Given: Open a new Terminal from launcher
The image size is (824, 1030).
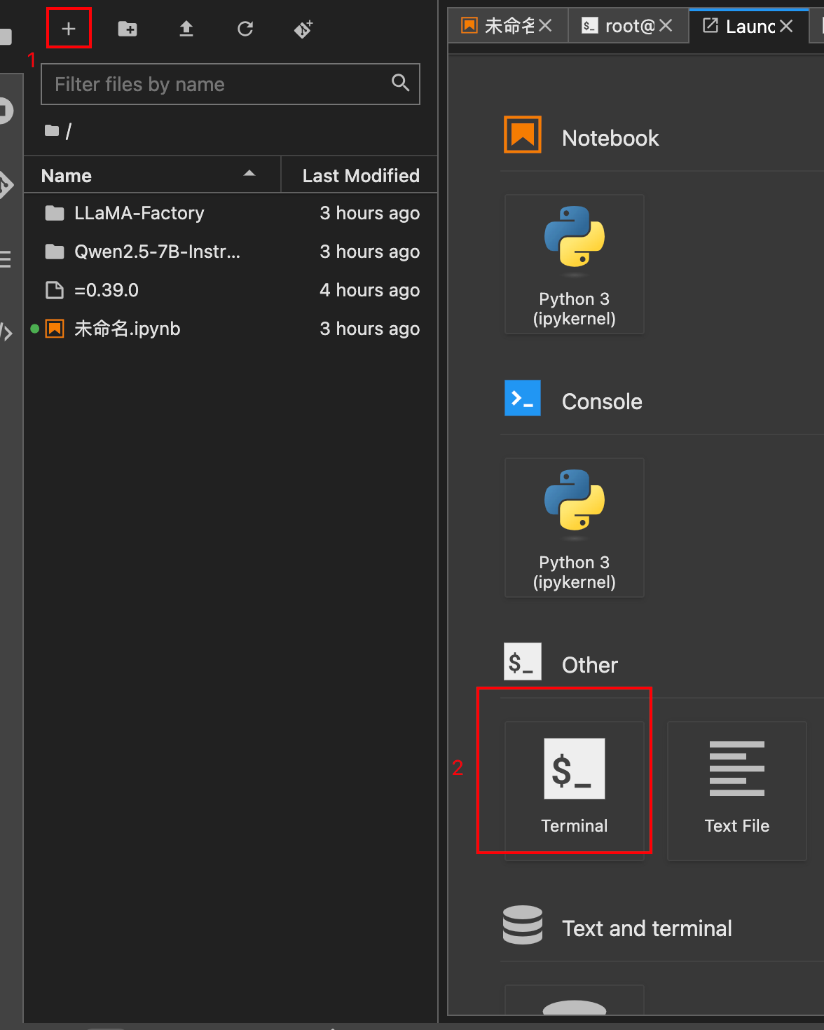Looking at the screenshot, I should coord(574,791).
